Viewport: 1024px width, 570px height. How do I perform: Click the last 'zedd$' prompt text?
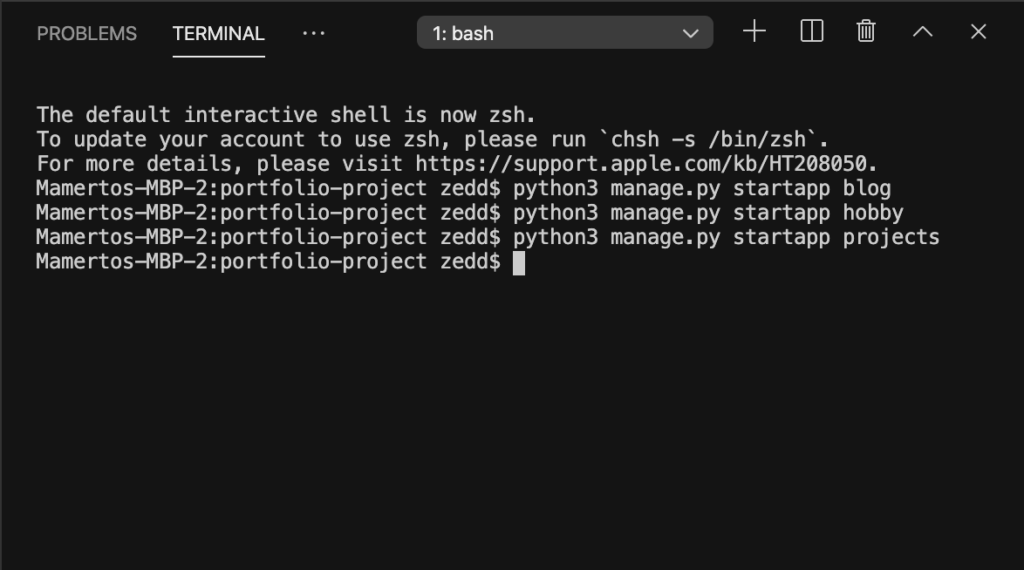tap(470, 262)
